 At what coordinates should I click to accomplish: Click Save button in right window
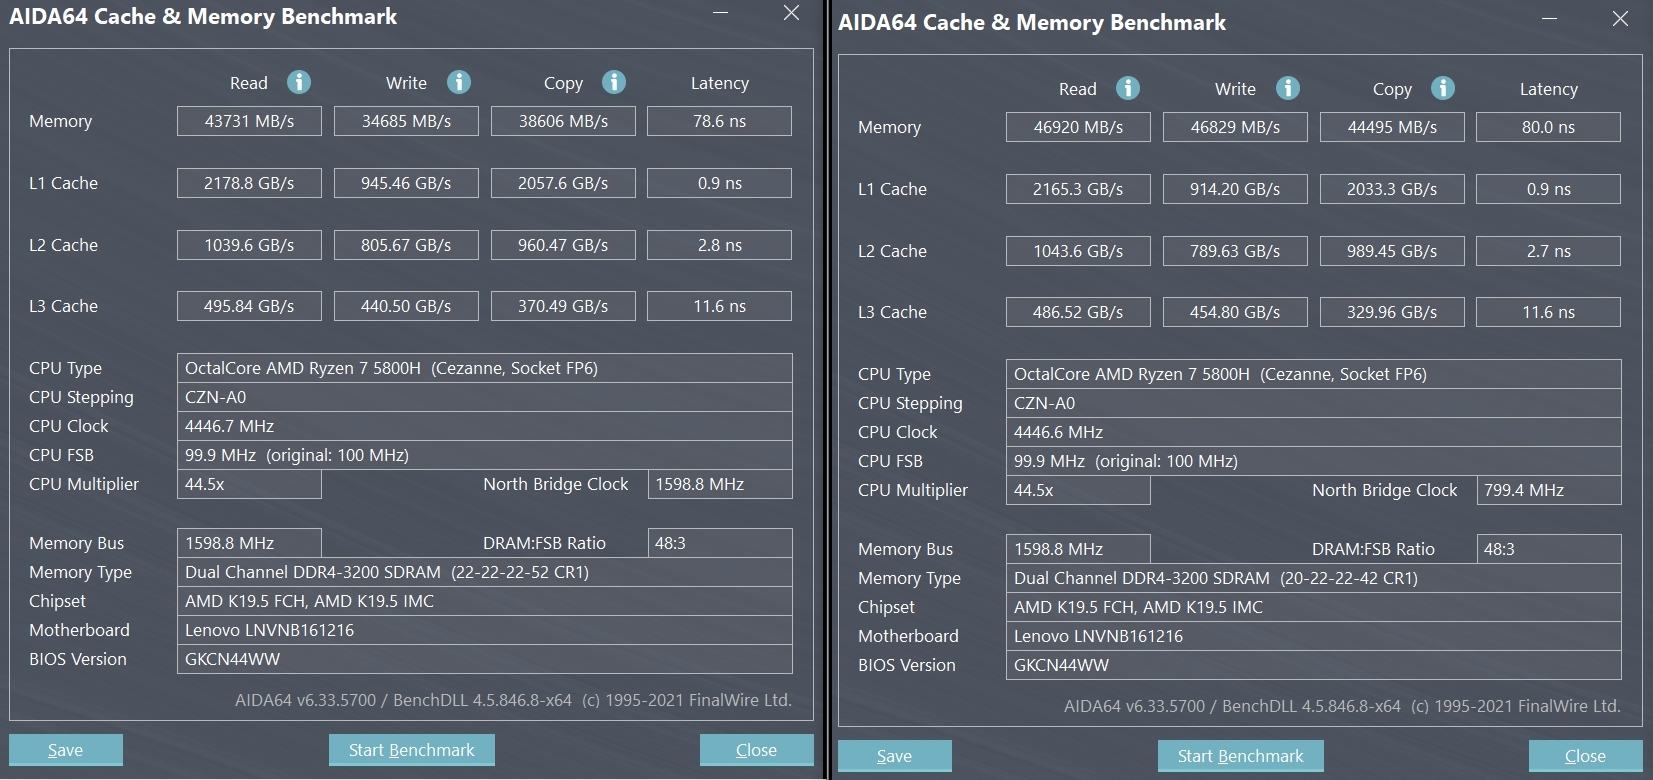895,756
